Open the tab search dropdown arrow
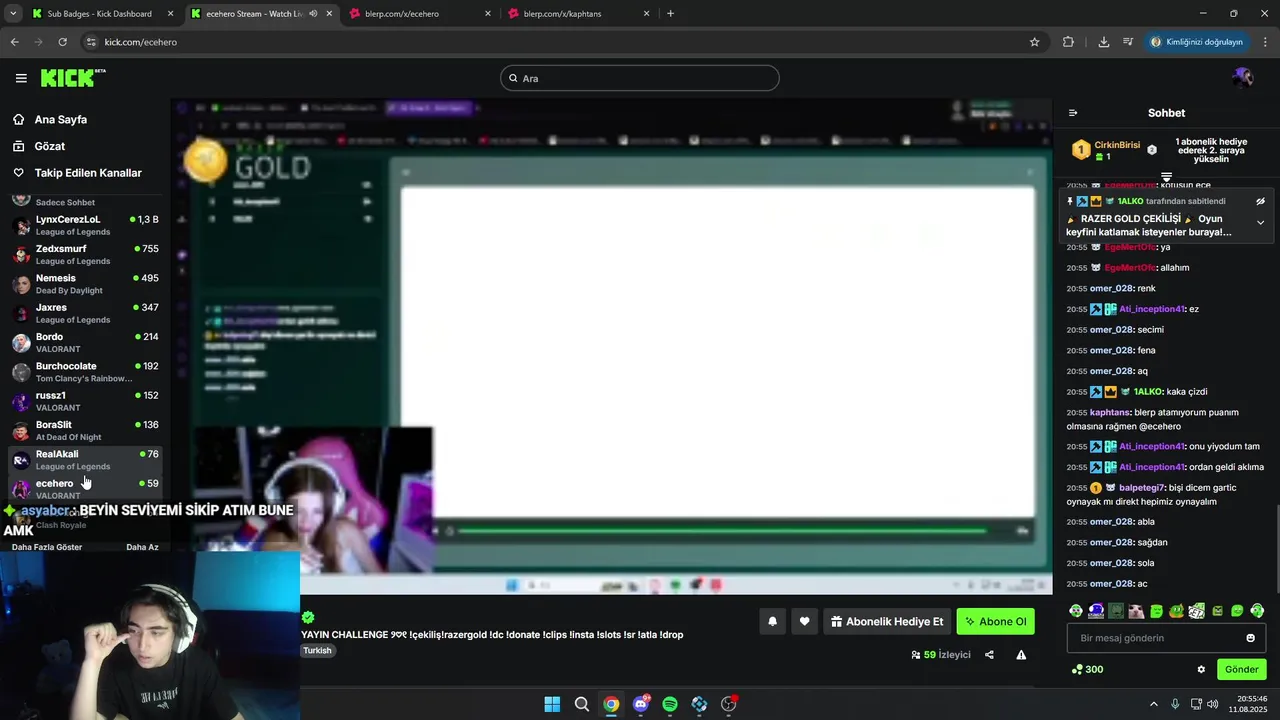This screenshot has width=1280, height=720. tap(12, 14)
